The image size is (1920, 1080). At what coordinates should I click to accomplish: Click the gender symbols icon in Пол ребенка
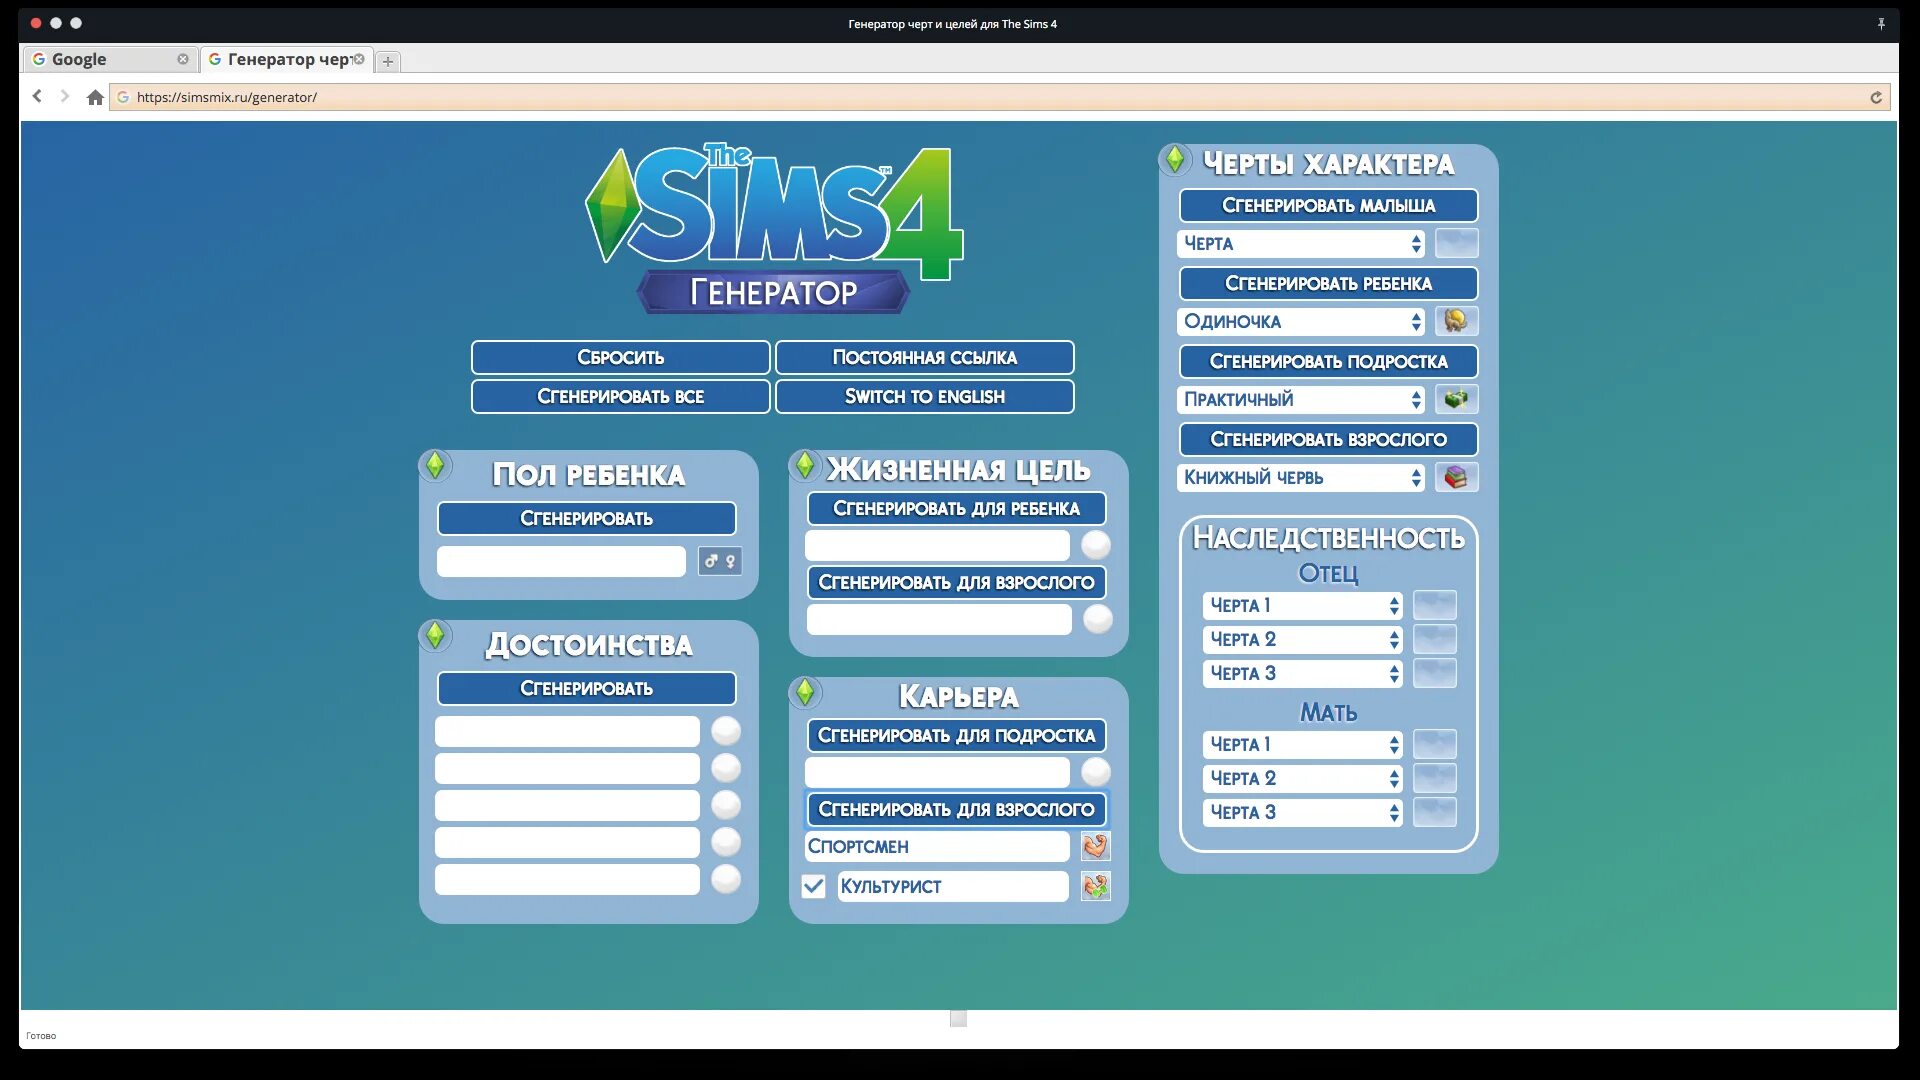click(720, 561)
